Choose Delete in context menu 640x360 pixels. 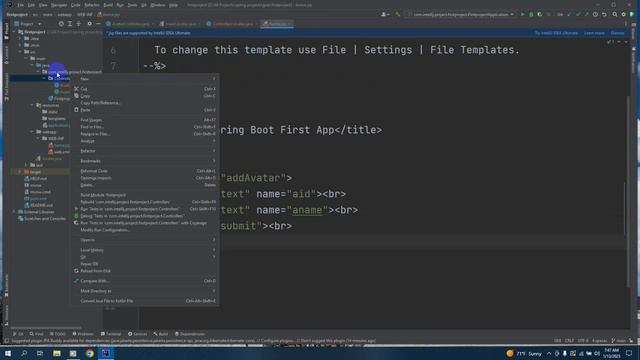(145, 185)
